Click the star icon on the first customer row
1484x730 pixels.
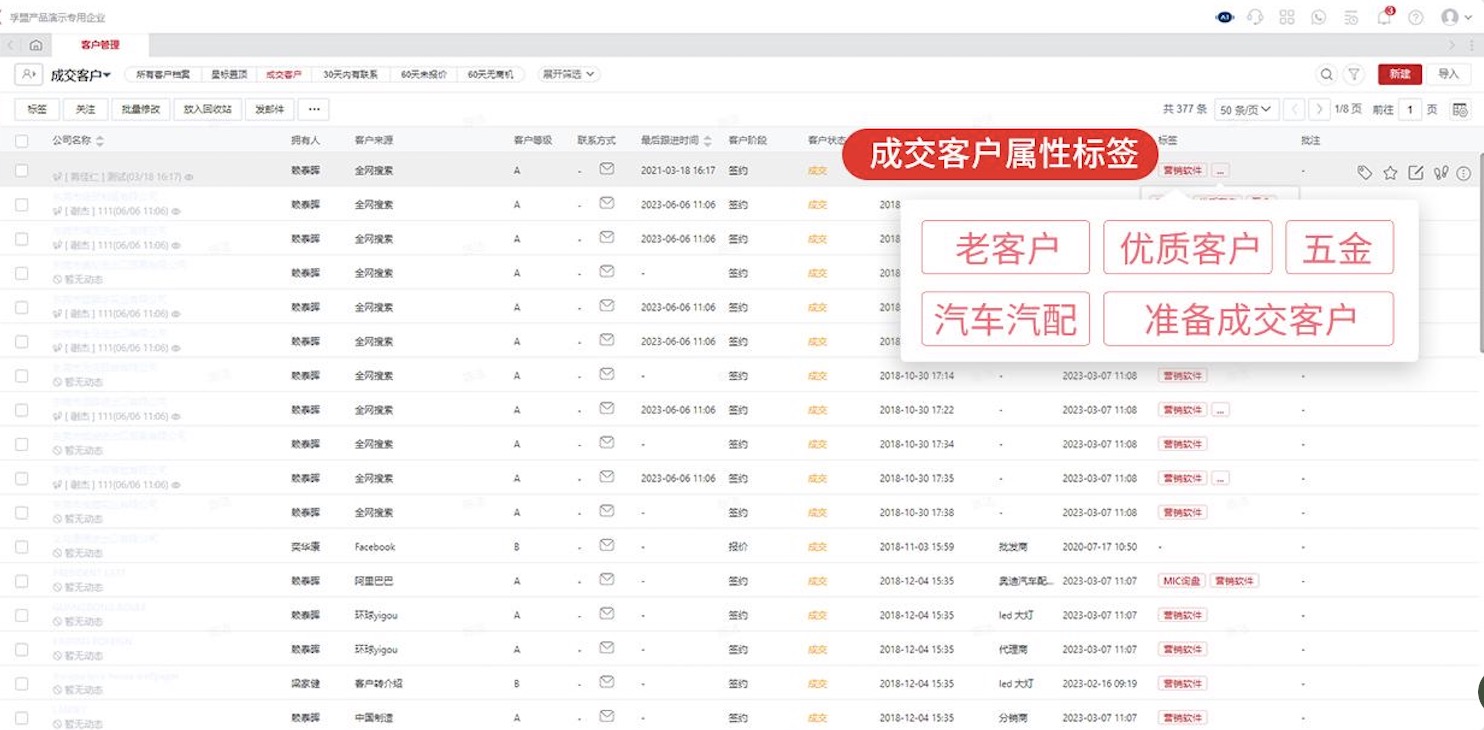tap(1390, 172)
